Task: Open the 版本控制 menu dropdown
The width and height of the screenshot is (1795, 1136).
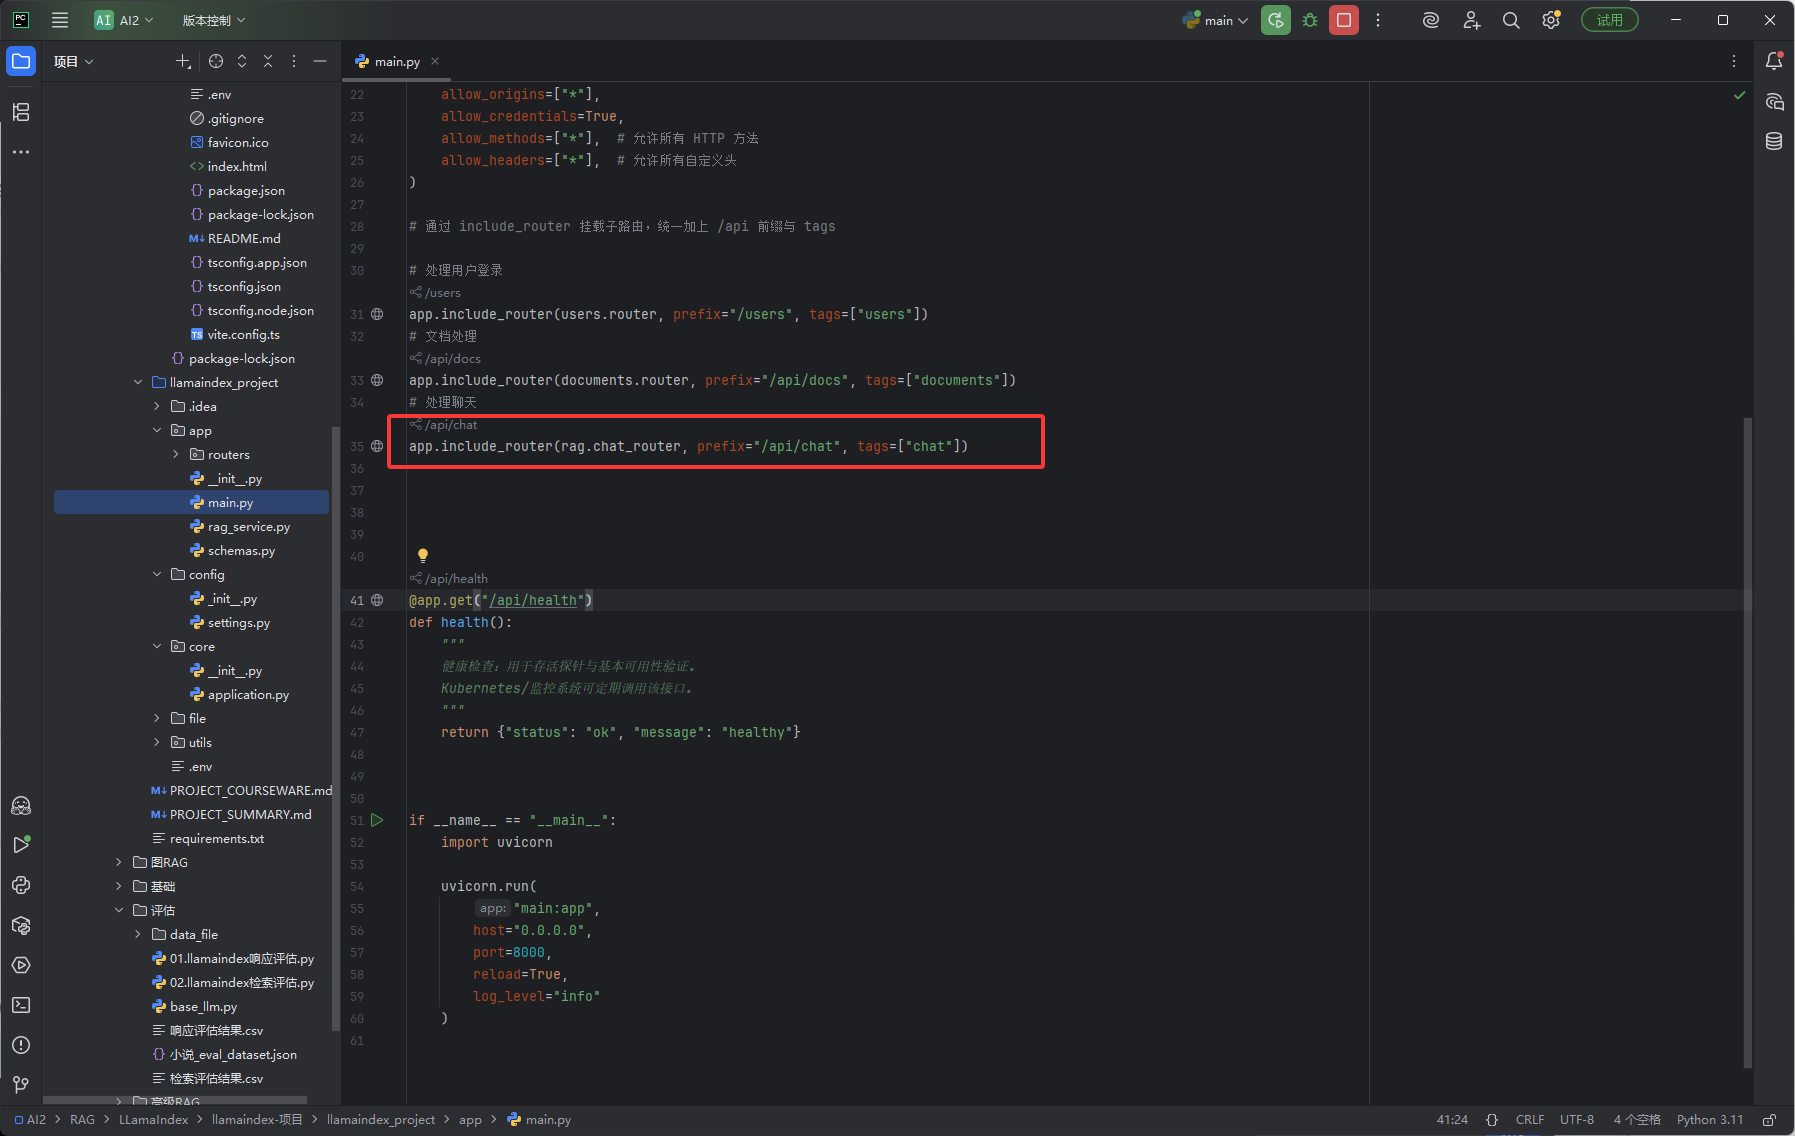Action: click(x=213, y=20)
